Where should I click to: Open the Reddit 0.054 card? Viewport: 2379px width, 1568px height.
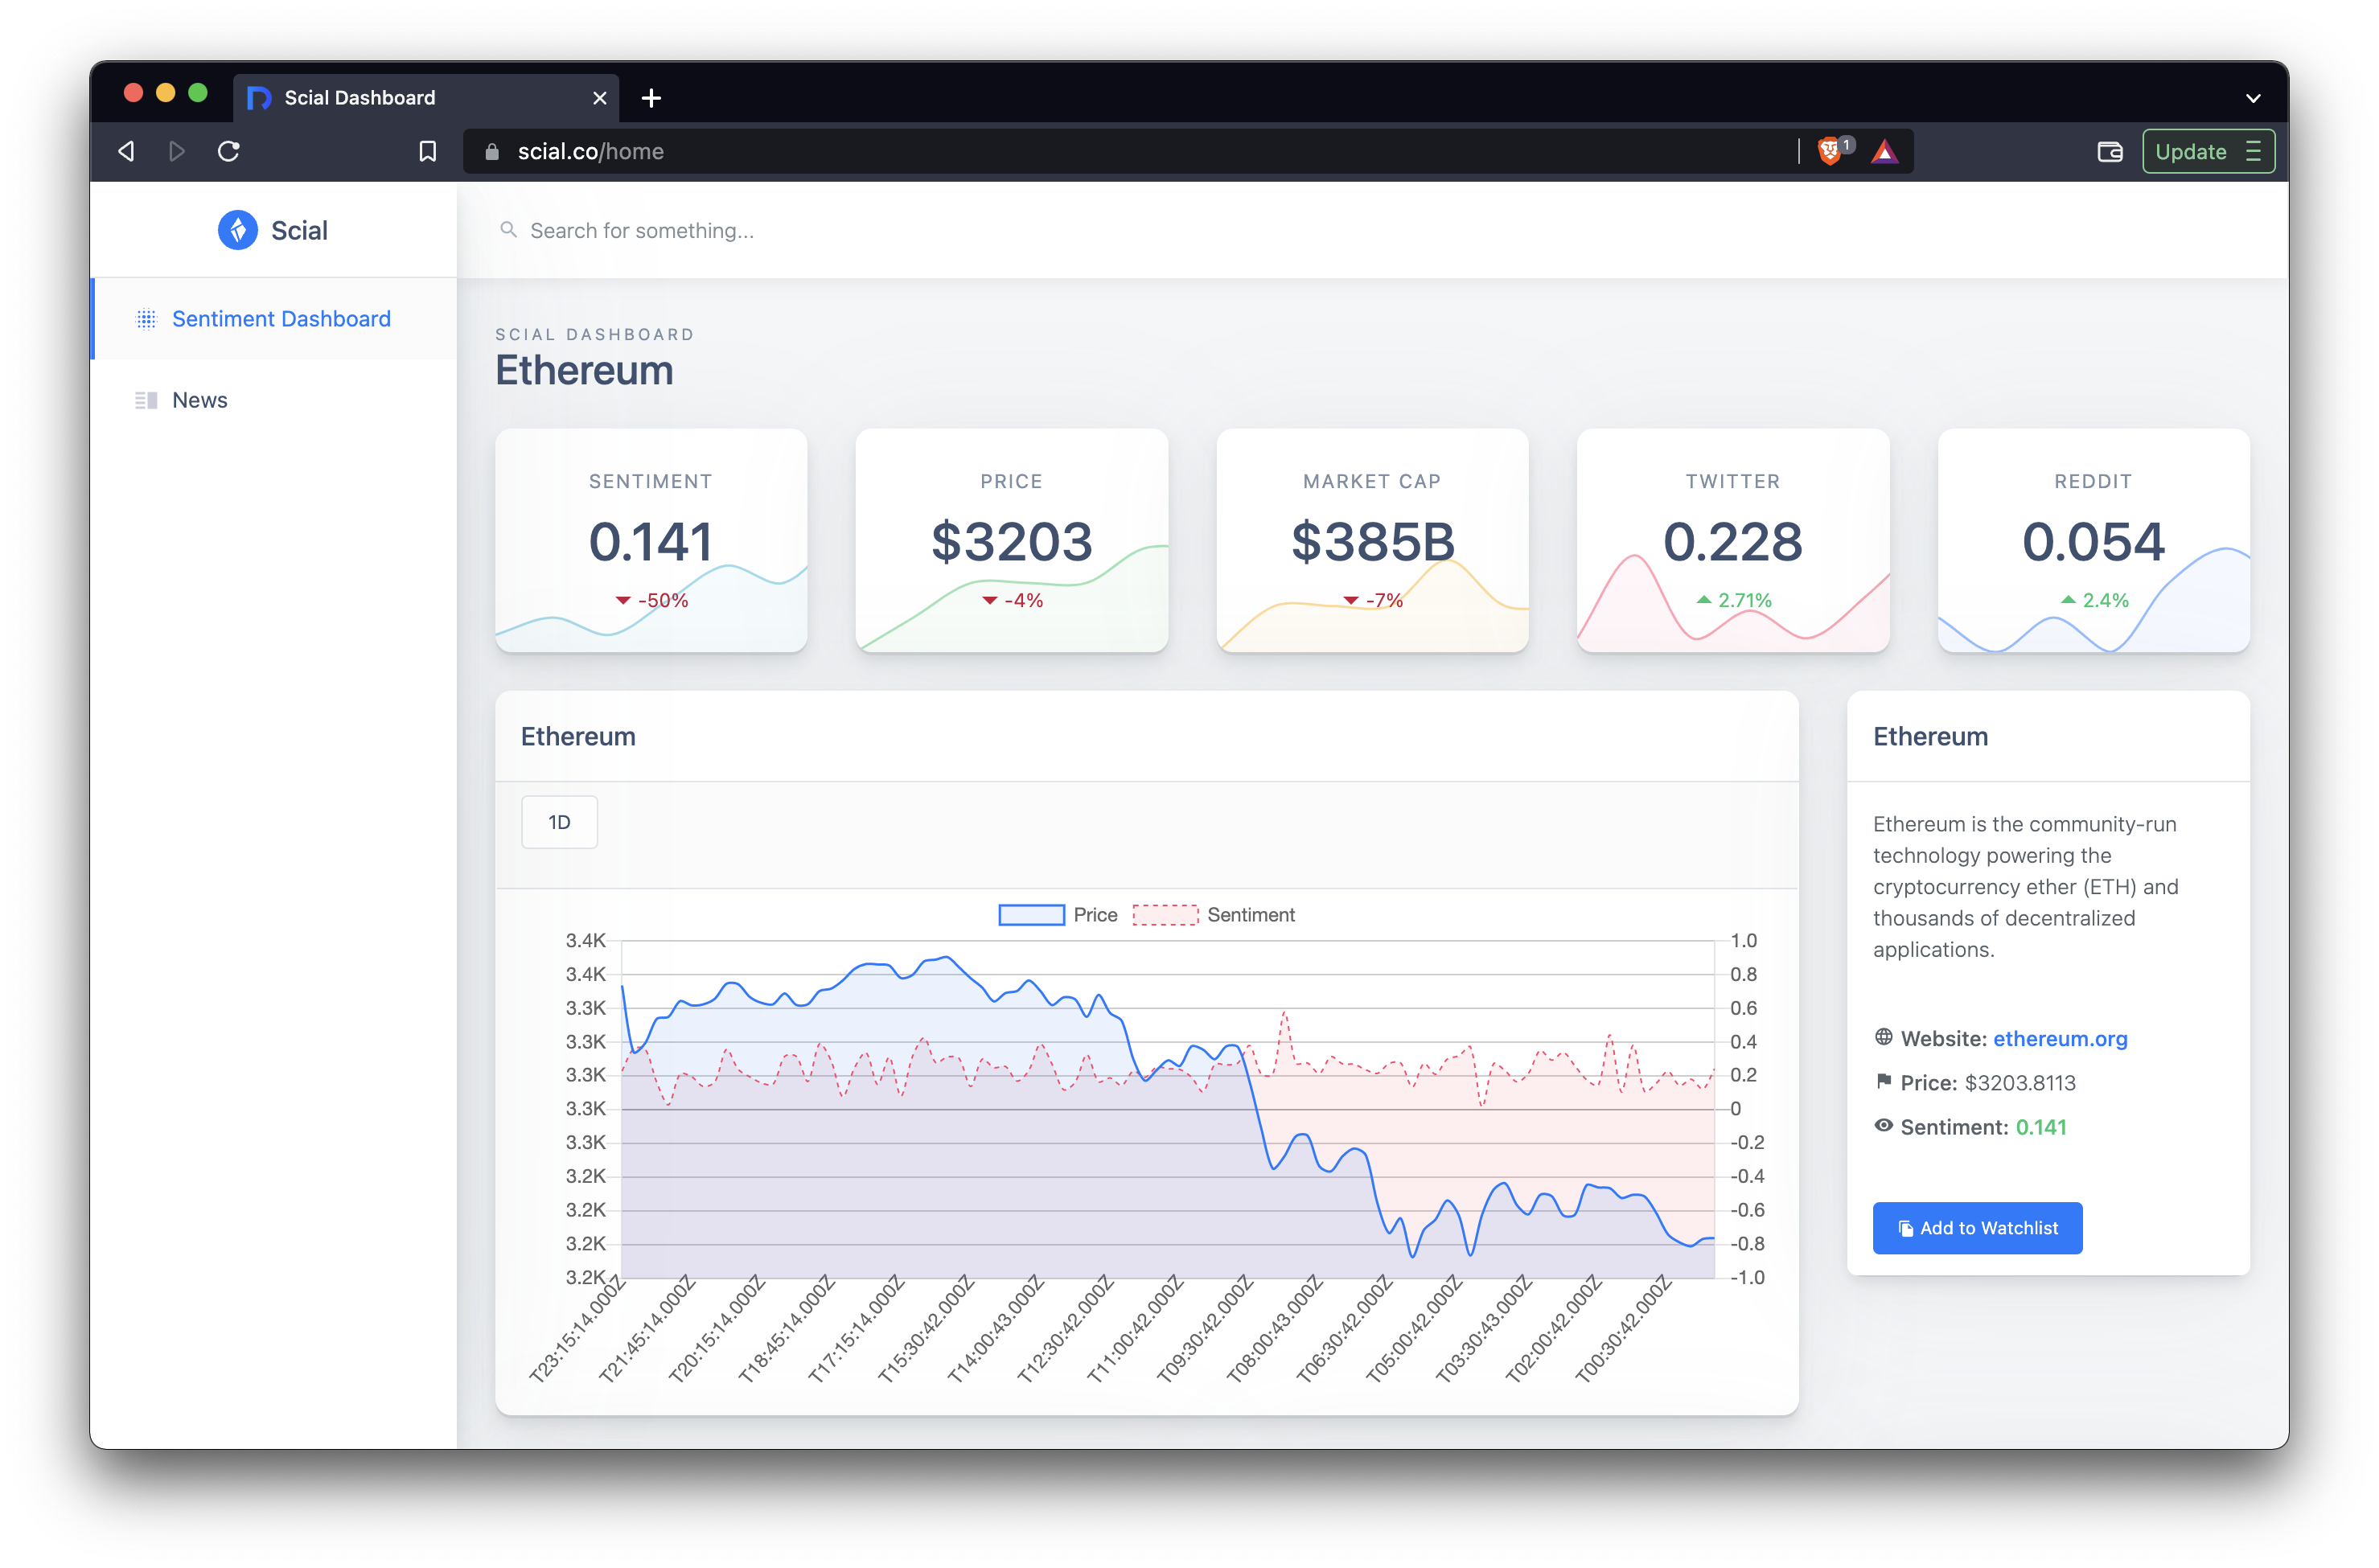[2094, 540]
